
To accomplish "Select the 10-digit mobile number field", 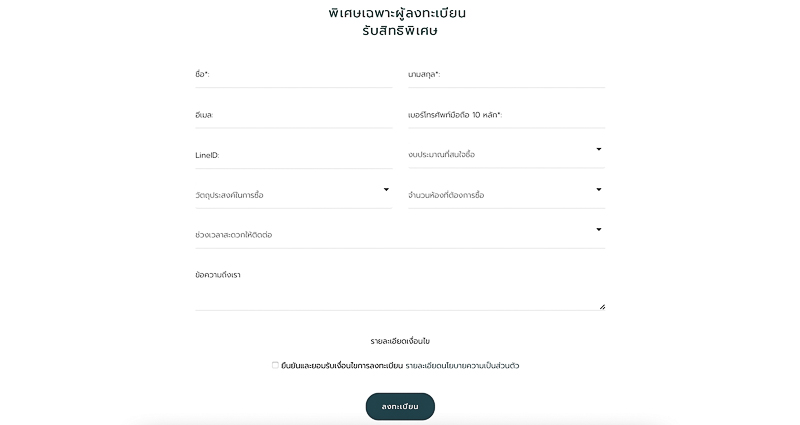I will point(507,115).
